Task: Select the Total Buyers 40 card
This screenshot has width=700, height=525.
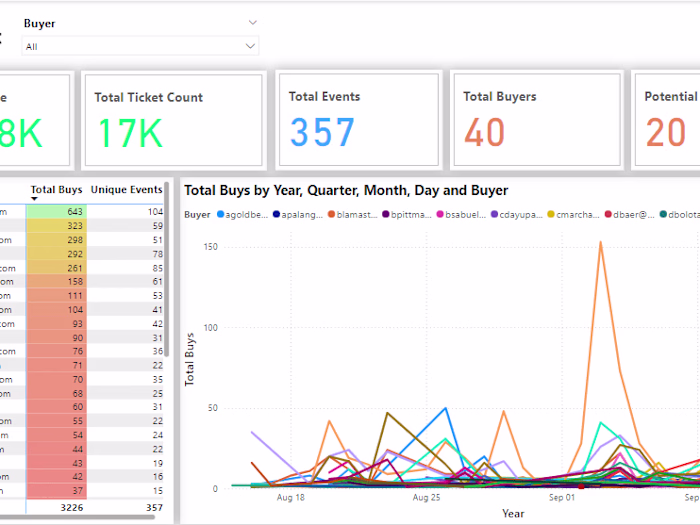Action: (537, 120)
